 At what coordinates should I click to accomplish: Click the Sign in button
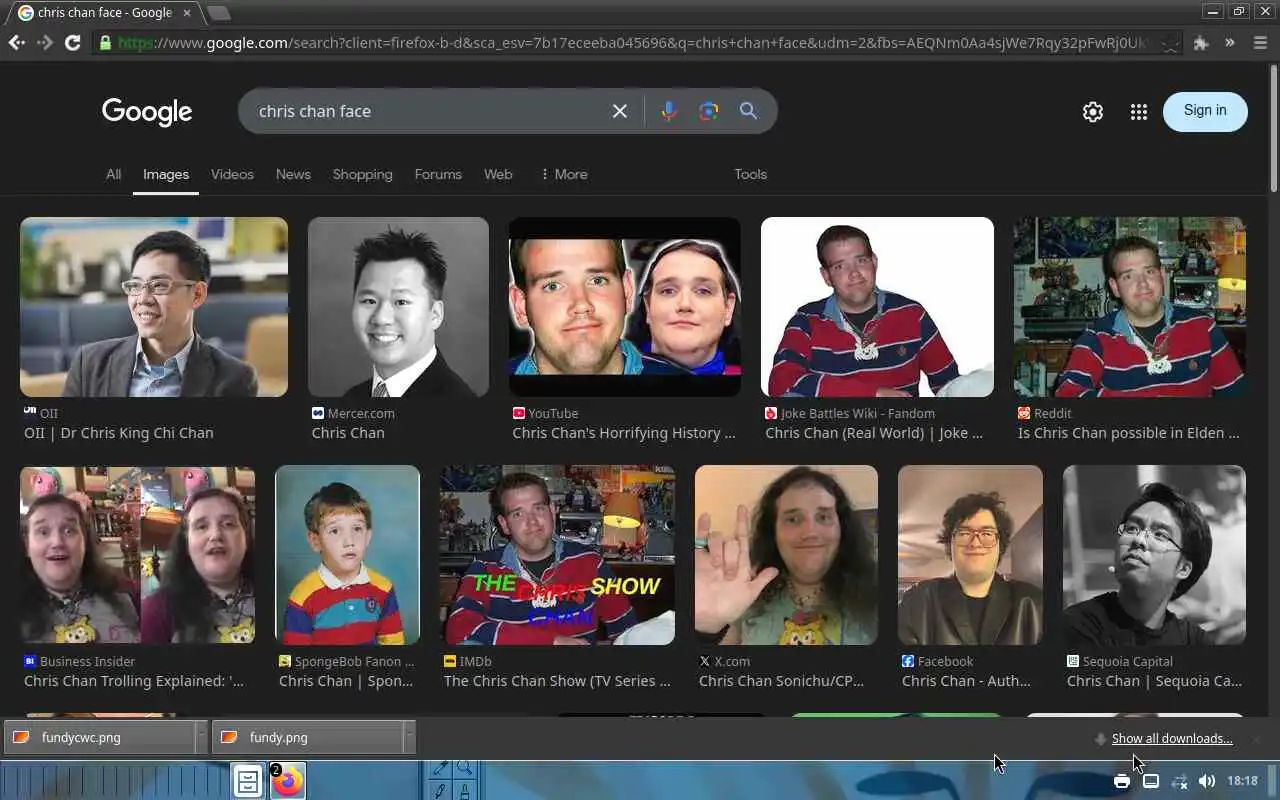[1205, 111]
